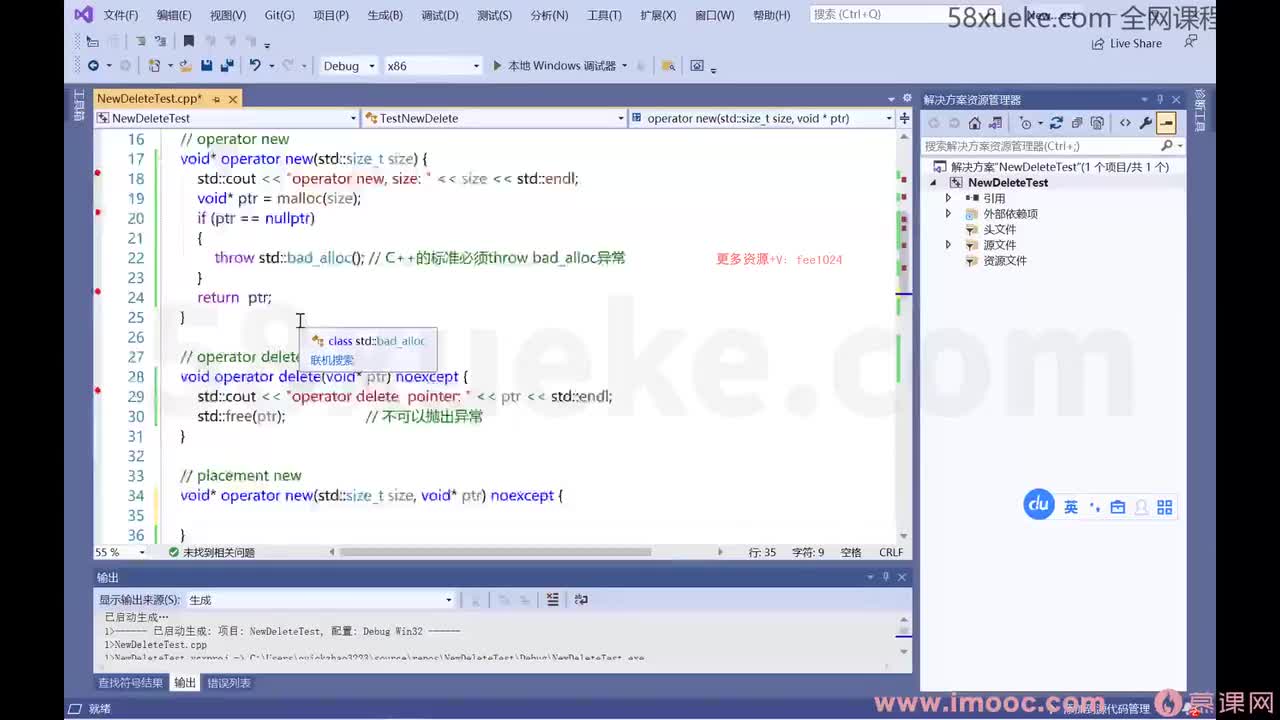This screenshot has width=1280, height=720.
Task: Click the 未找到相关问题 status indicator
Action: pos(211,552)
